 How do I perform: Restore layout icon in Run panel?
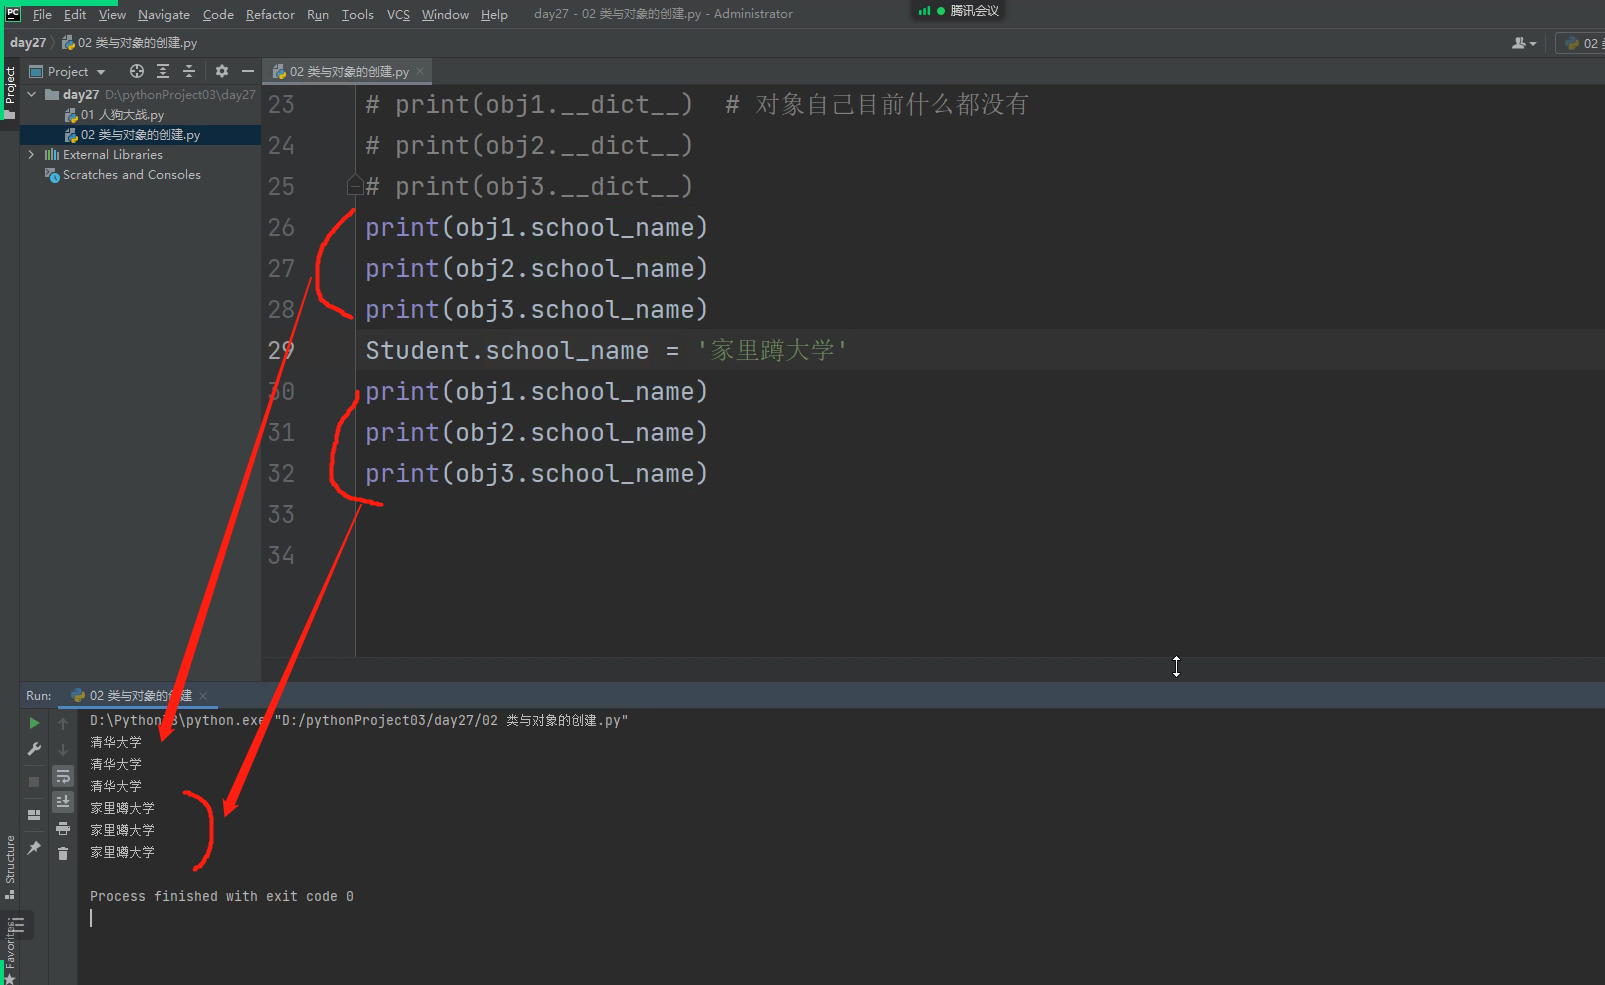click(34, 815)
